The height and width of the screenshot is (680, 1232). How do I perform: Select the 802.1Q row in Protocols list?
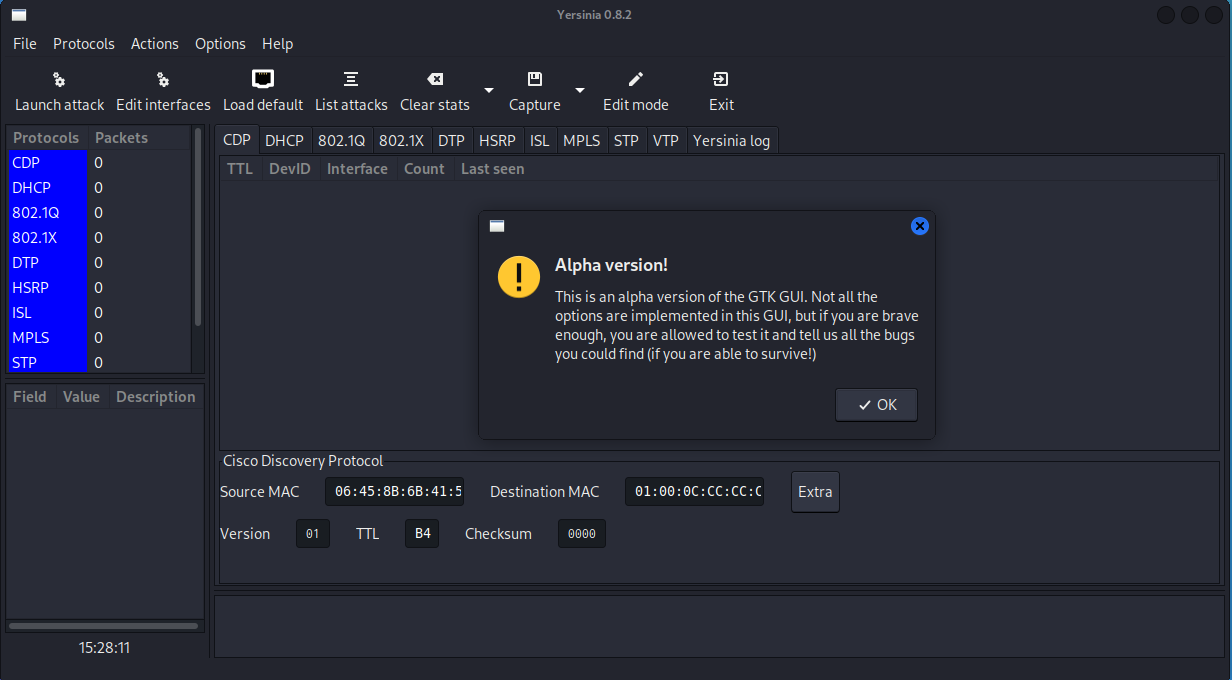98,212
